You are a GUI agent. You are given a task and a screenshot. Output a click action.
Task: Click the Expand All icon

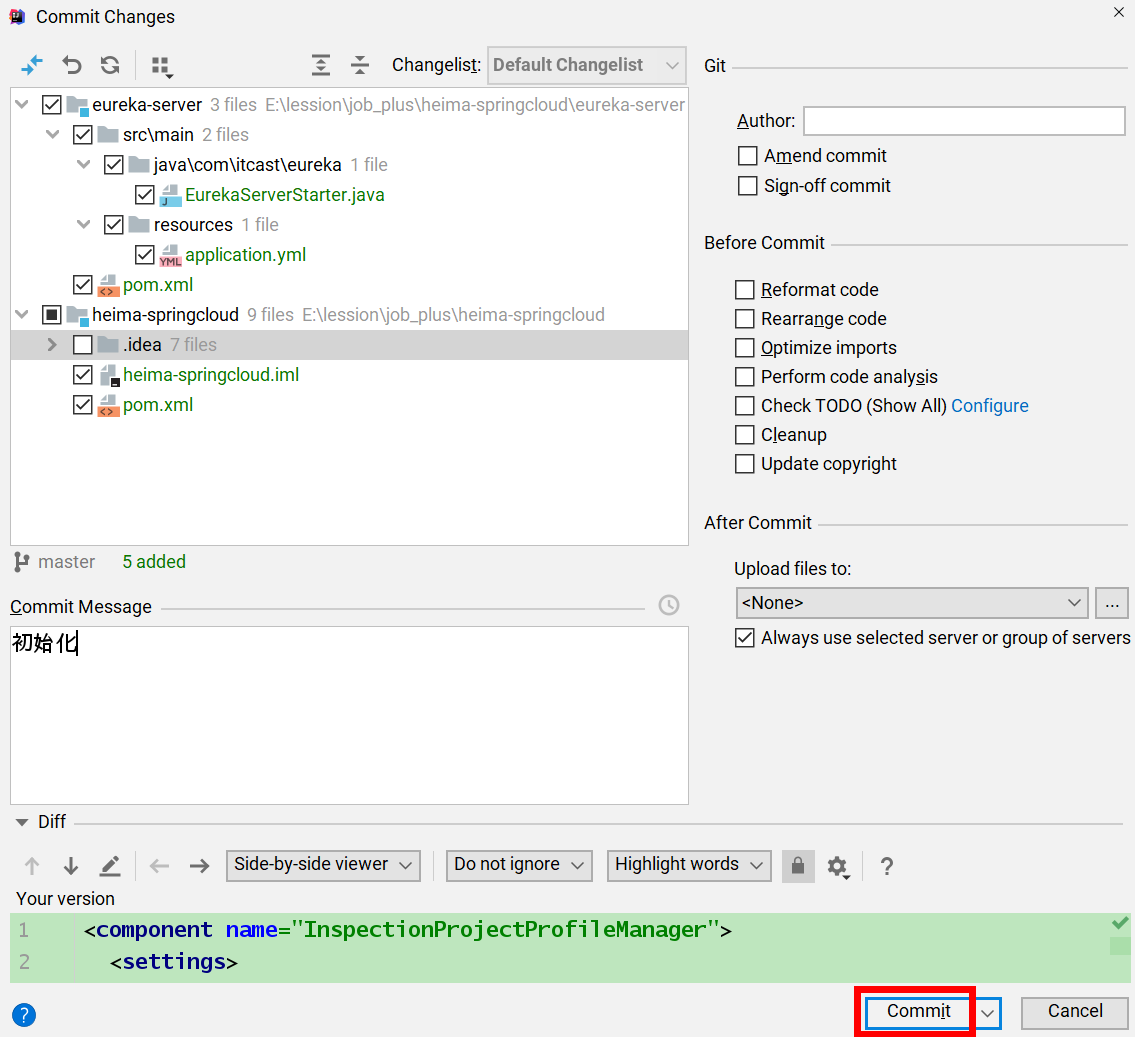click(321, 65)
